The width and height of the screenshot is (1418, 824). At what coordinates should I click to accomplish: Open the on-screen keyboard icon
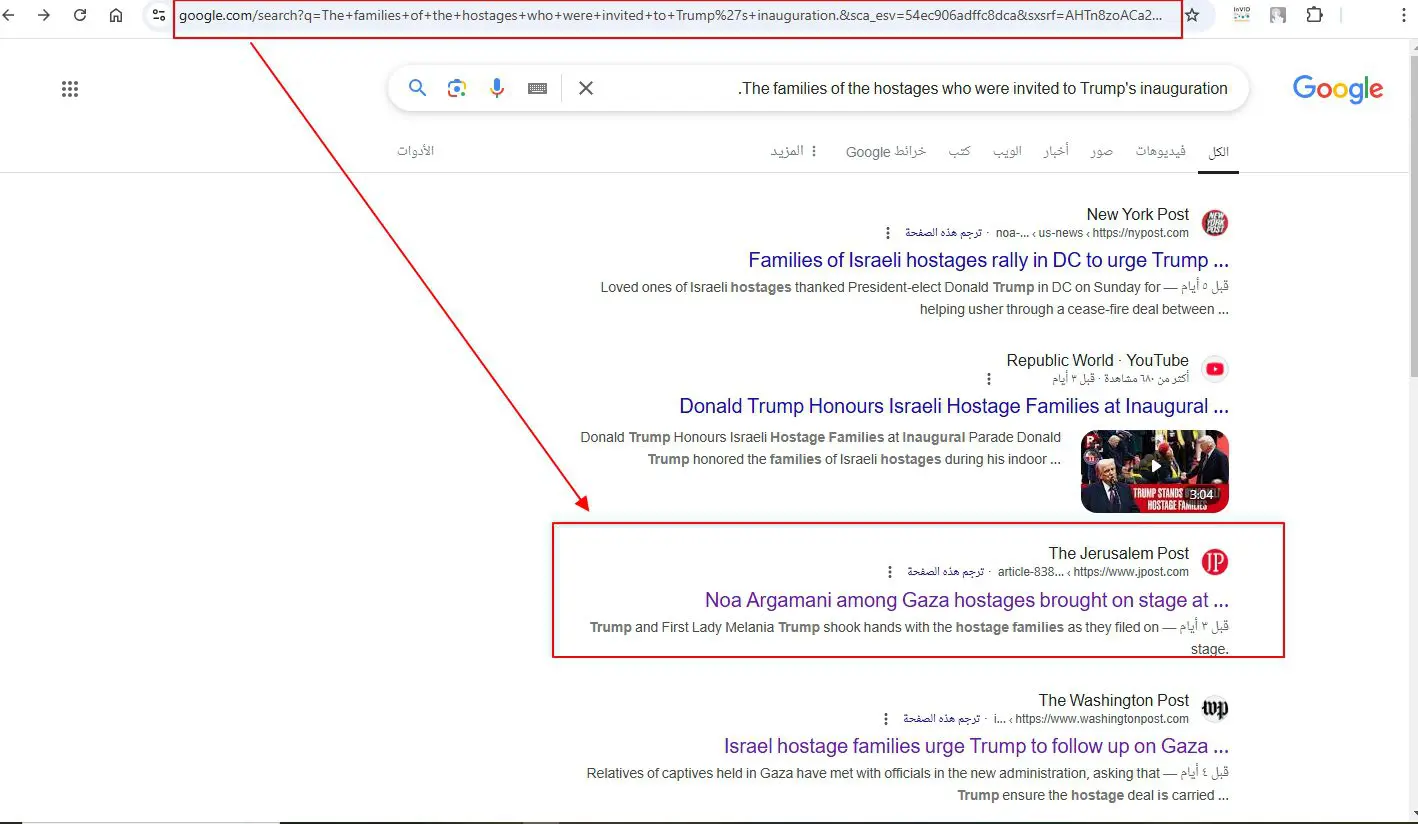point(538,88)
